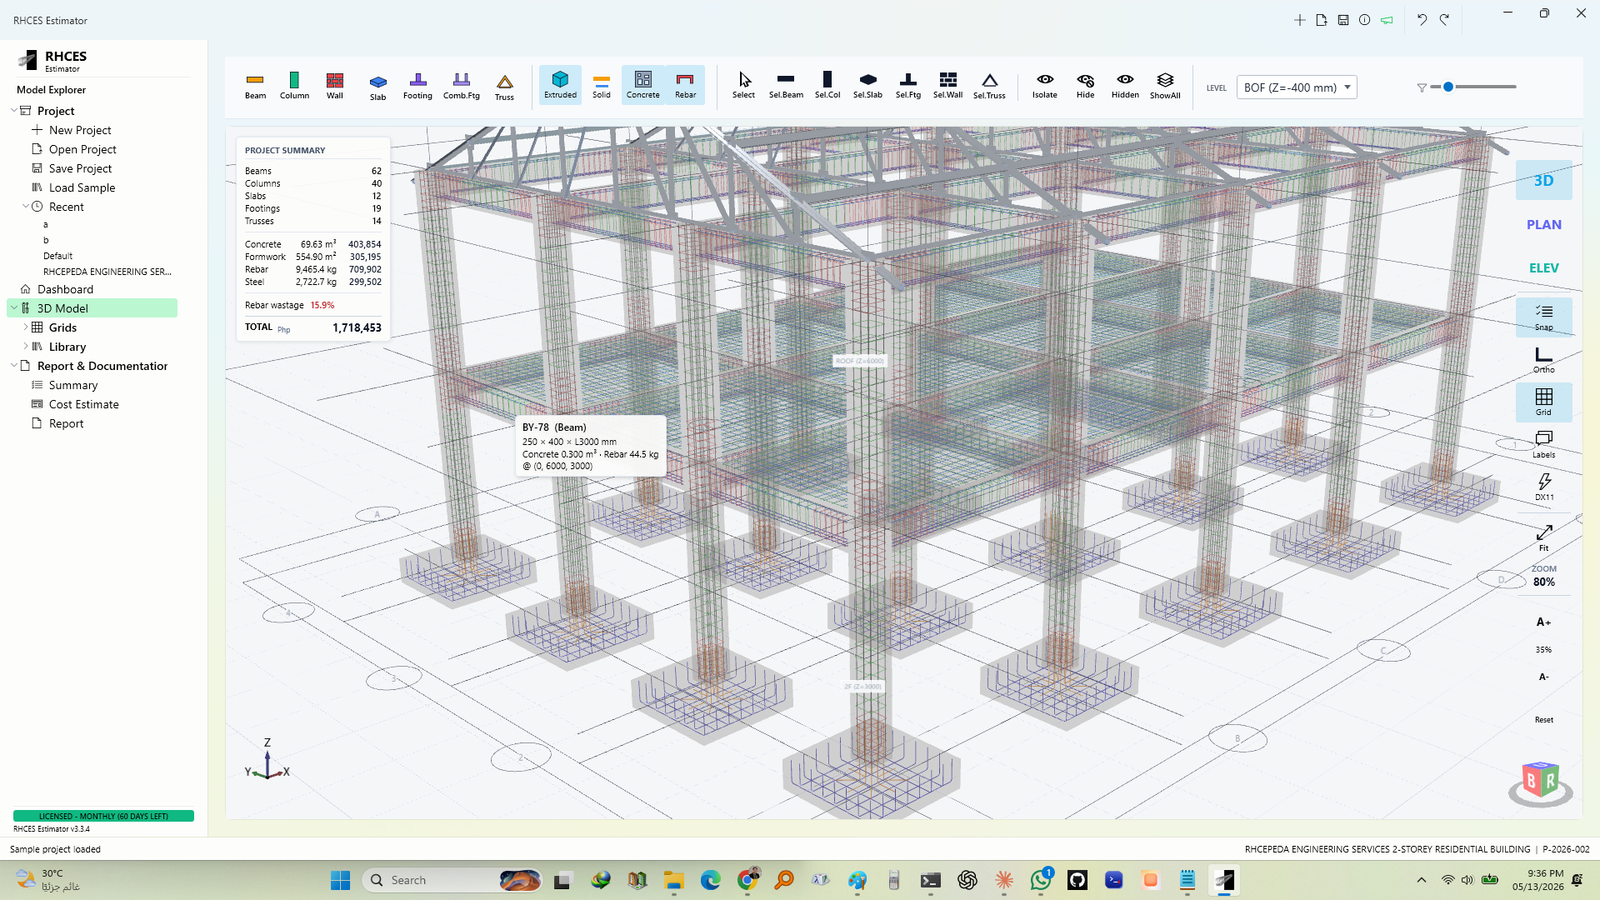Select the Comb.Ftg tool

pyautogui.click(x=461, y=86)
